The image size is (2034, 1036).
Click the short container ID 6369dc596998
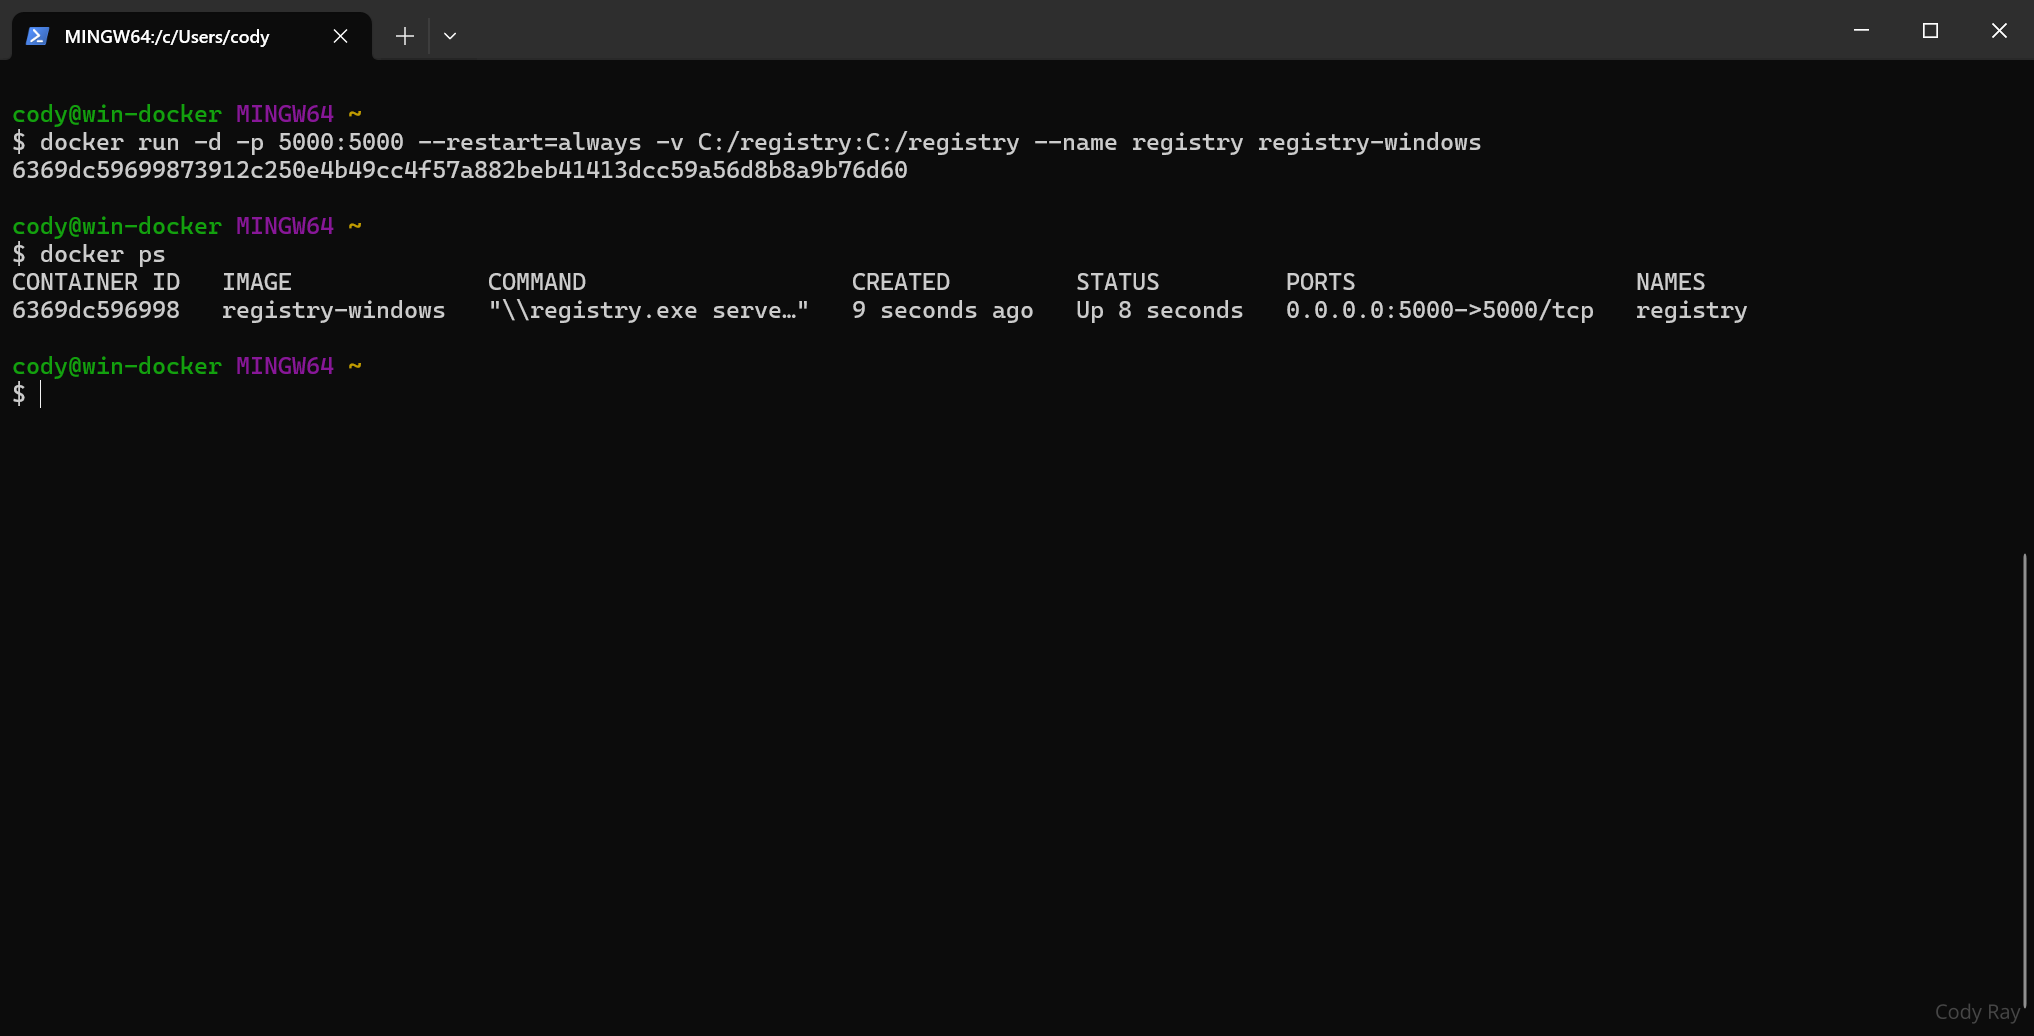coord(96,310)
